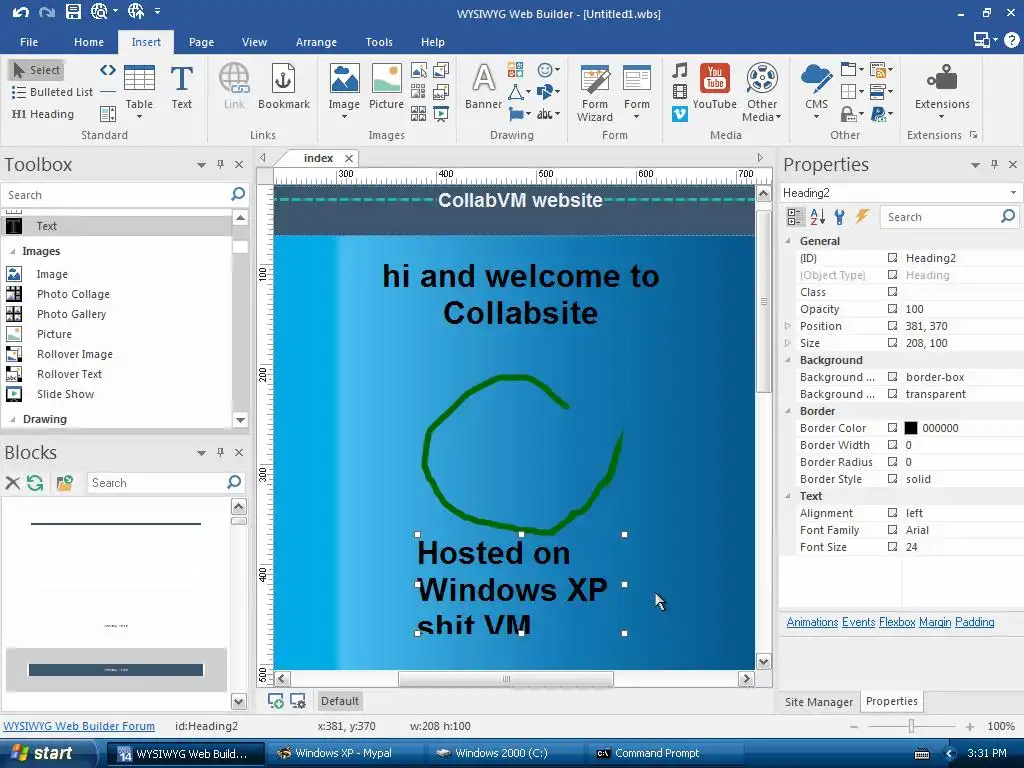1024x768 pixels.
Task: Toggle the breakpoint box beside Class
Action: [x=892, y=292]
